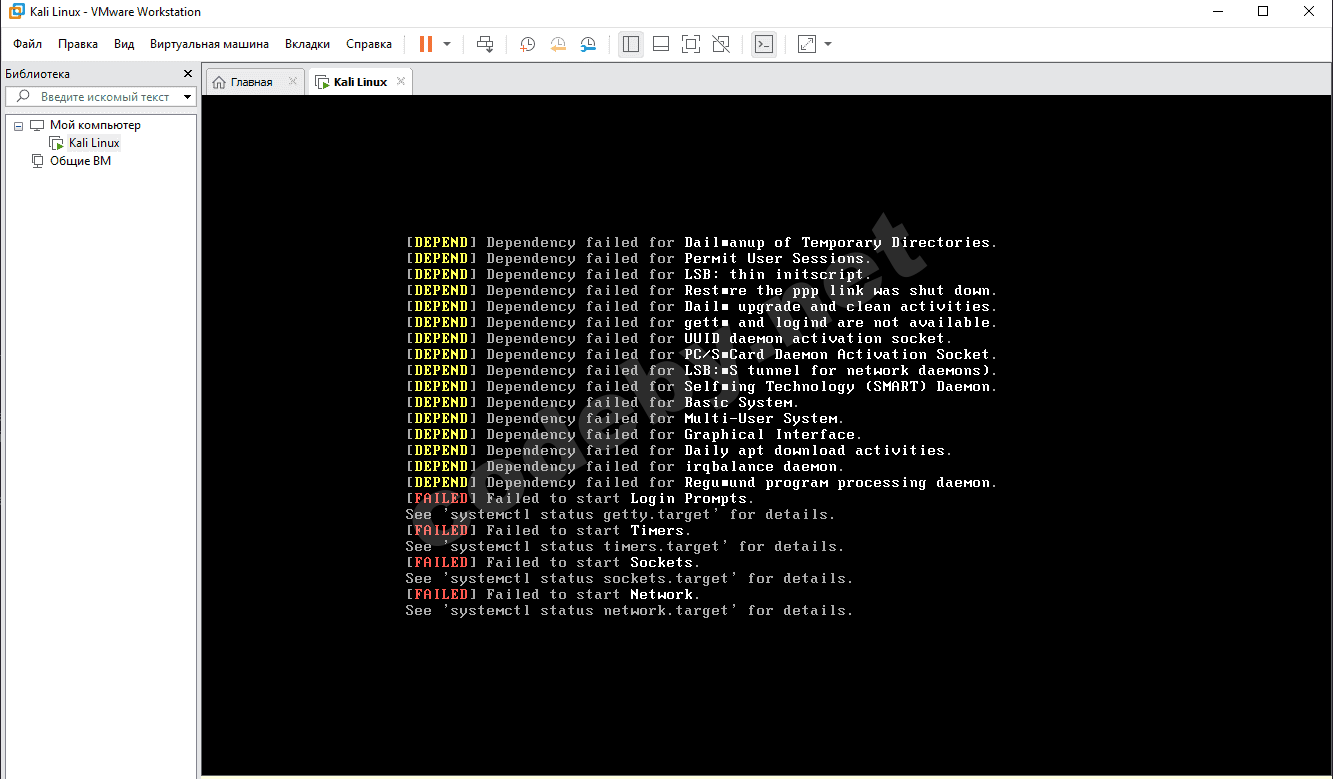The width and height of the screenshot is (1333, 779).
Task: Click the 'systemctl status network.target' console line
Action: point(630,610)
